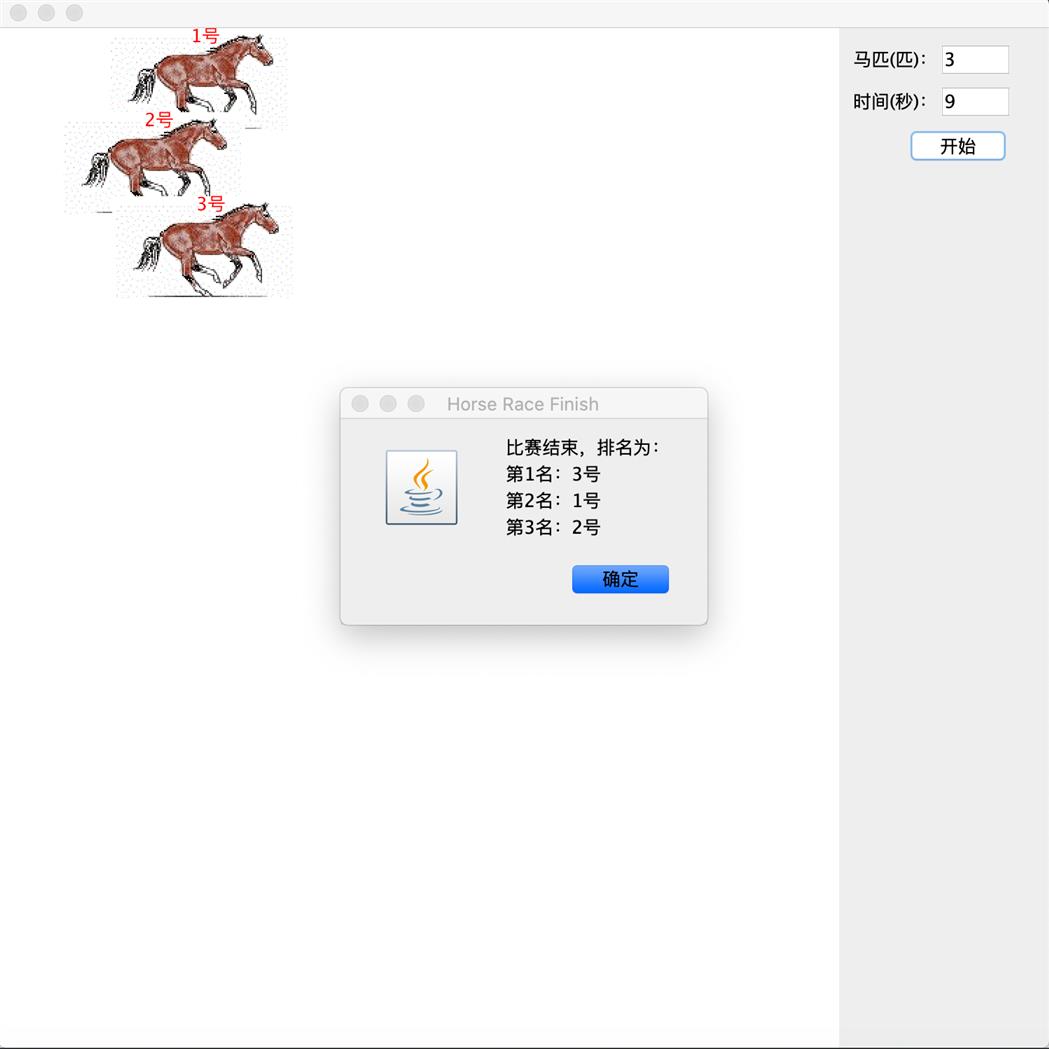Close the main horse race window
Screen dimensions: 1049x1049
click(x=19, y=13)
